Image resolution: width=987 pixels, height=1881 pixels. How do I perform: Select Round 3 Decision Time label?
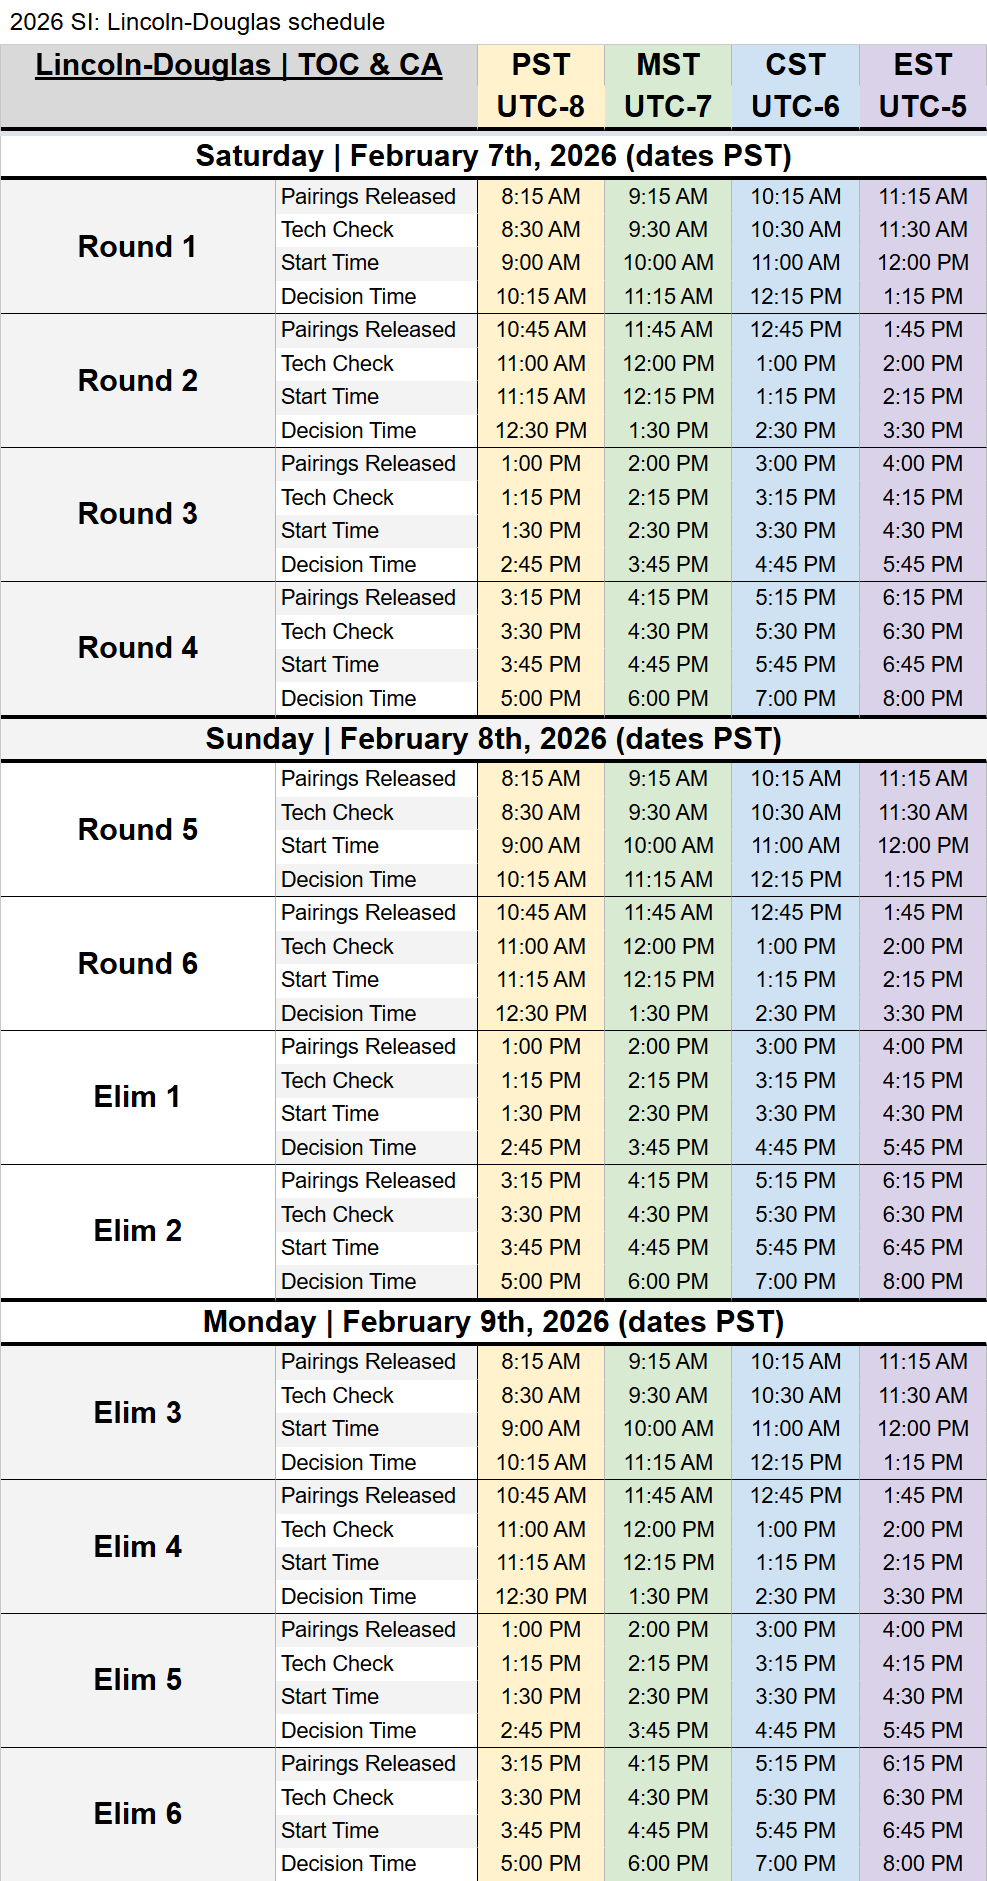point(348,565)
